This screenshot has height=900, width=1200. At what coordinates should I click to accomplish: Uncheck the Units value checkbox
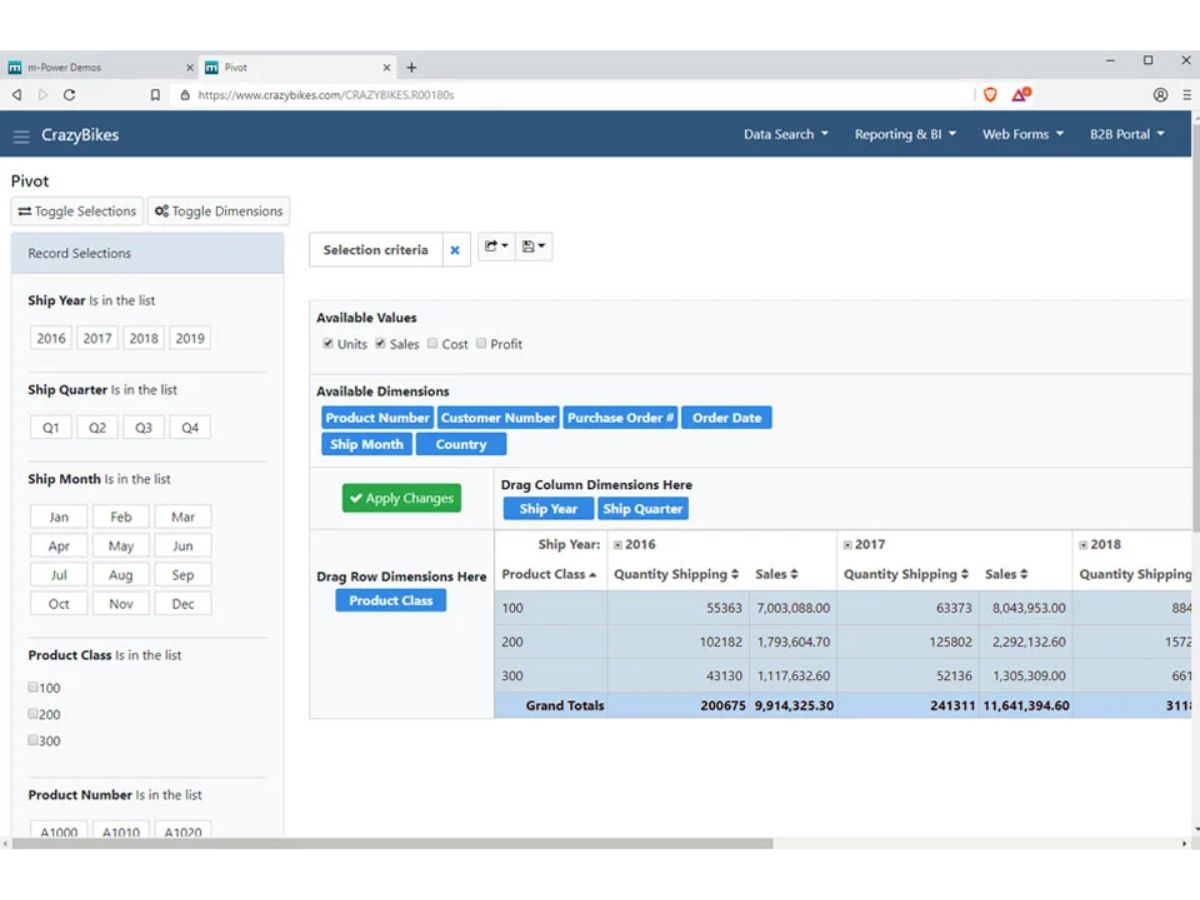point(328,343)
